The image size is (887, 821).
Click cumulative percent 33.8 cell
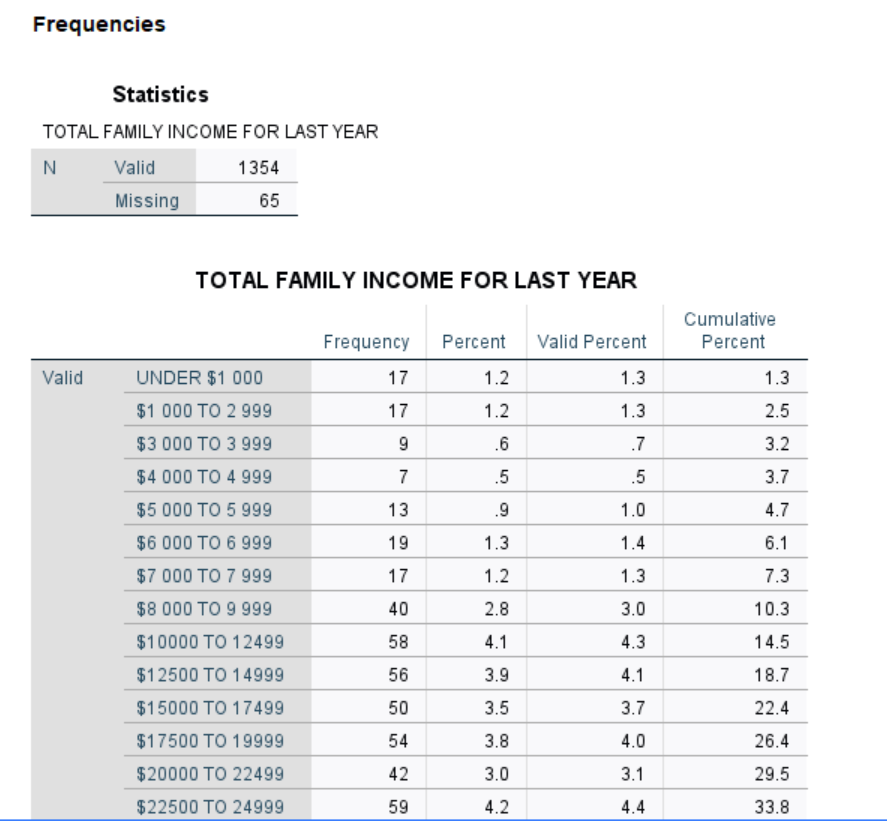(x=772, y=807)
